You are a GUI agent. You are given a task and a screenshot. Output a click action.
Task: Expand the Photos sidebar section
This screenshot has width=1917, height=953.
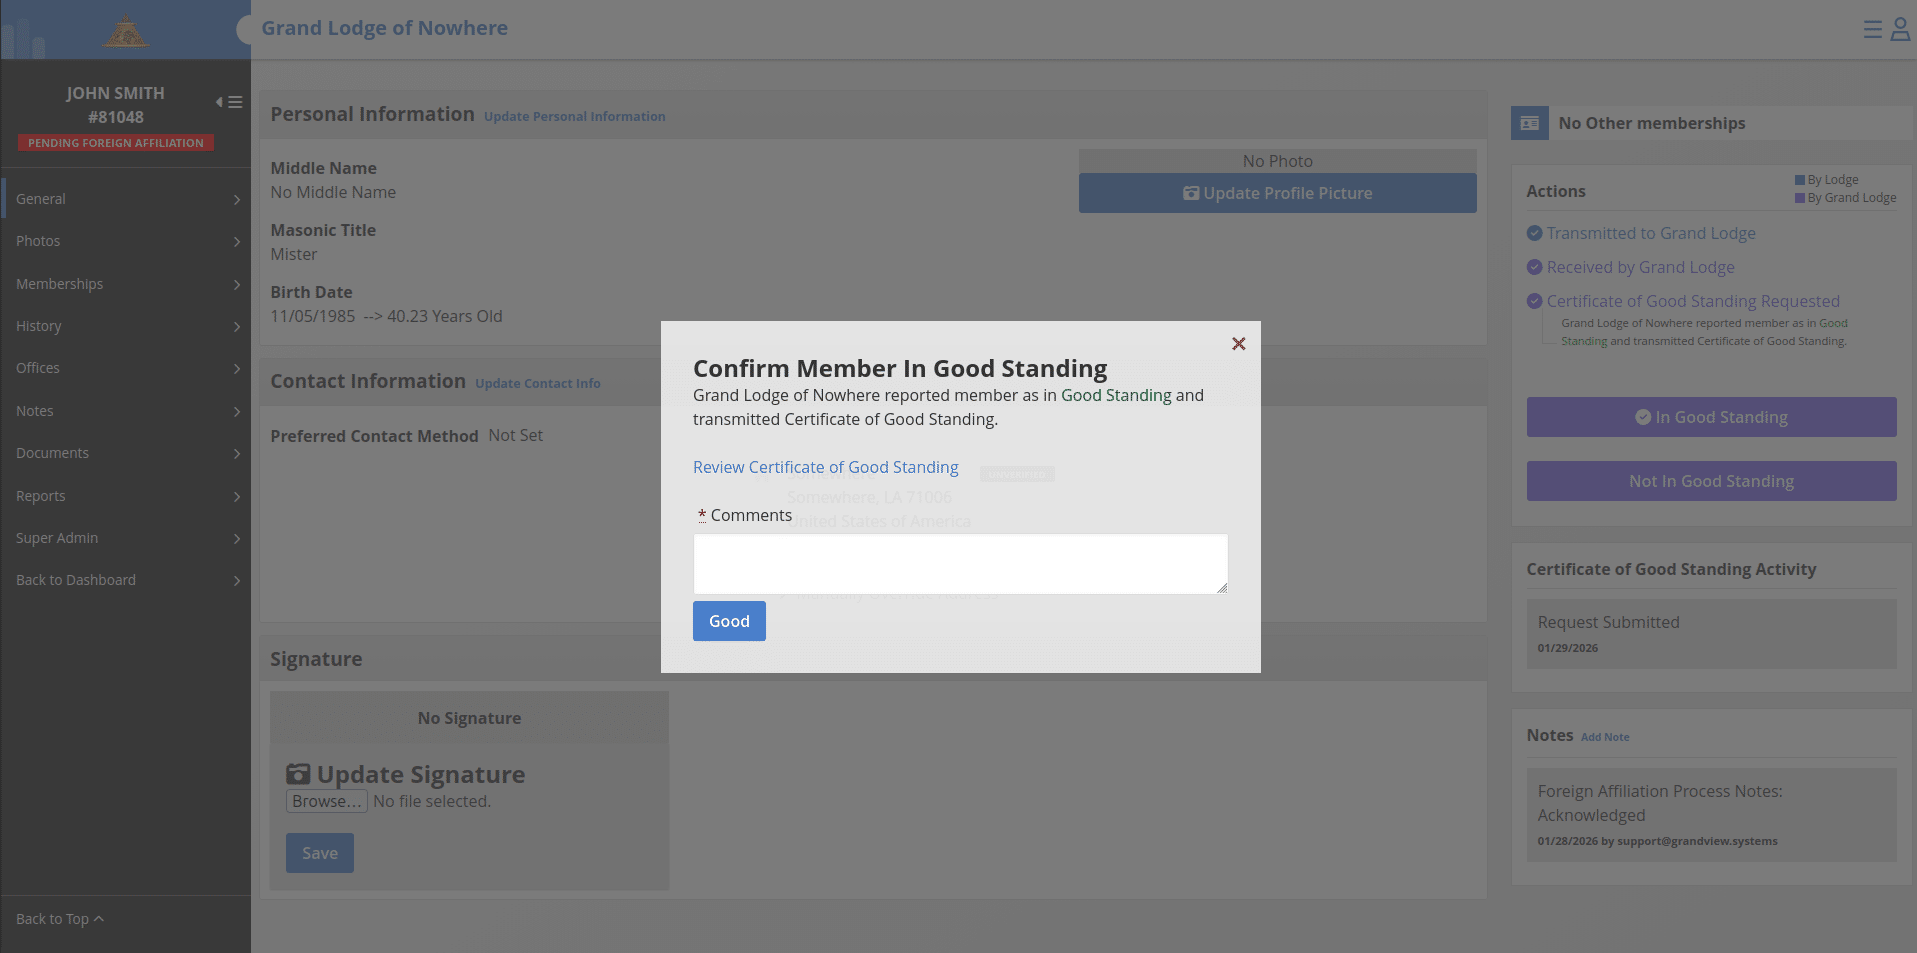click(x=126, y=241)
